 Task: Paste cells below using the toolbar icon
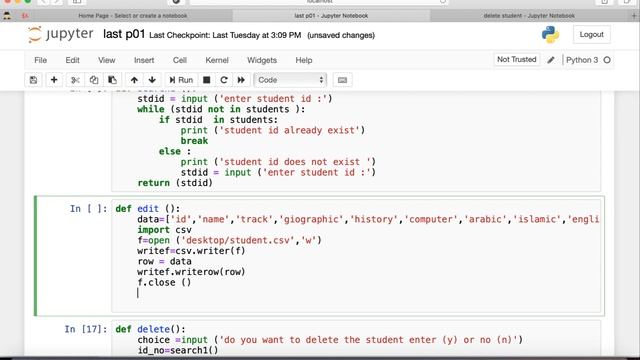(112, 80)
